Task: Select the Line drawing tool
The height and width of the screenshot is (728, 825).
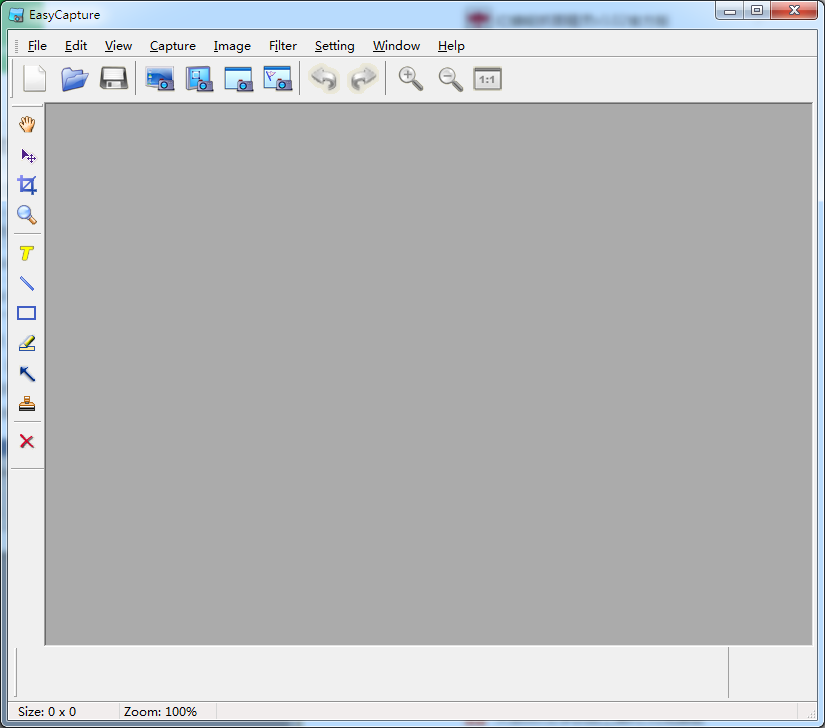Action: pos(27,284)
